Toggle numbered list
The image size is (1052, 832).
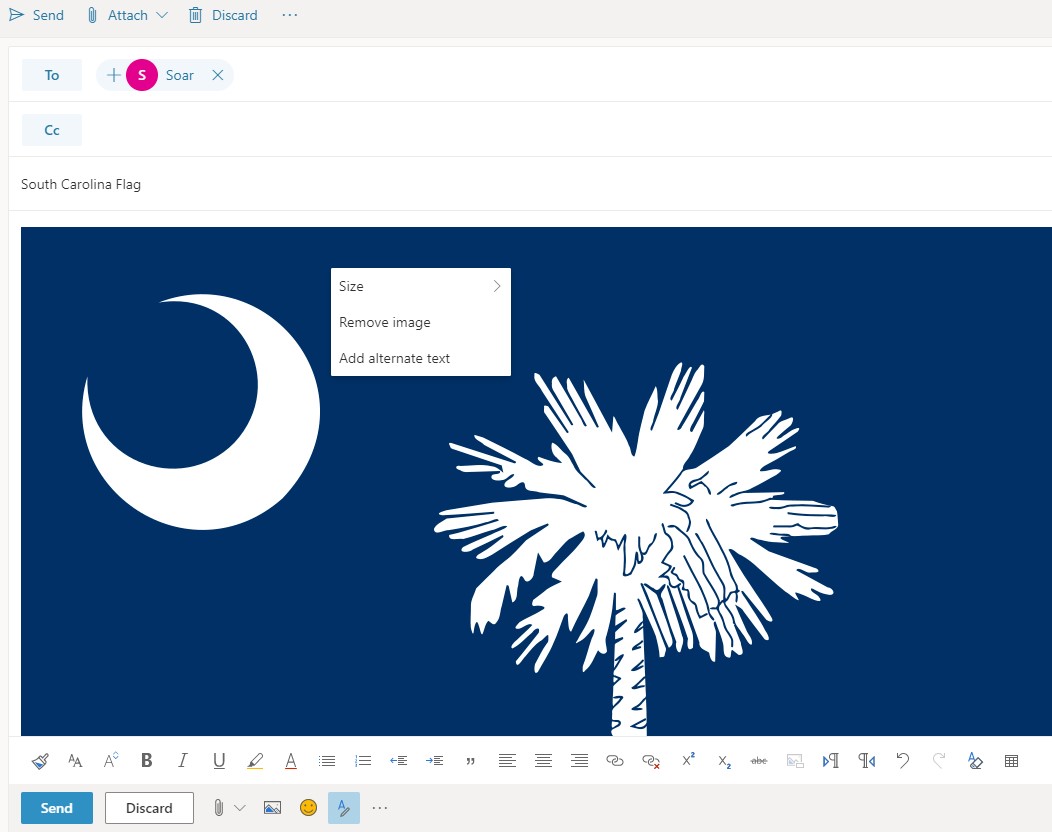tap(363, 761)
